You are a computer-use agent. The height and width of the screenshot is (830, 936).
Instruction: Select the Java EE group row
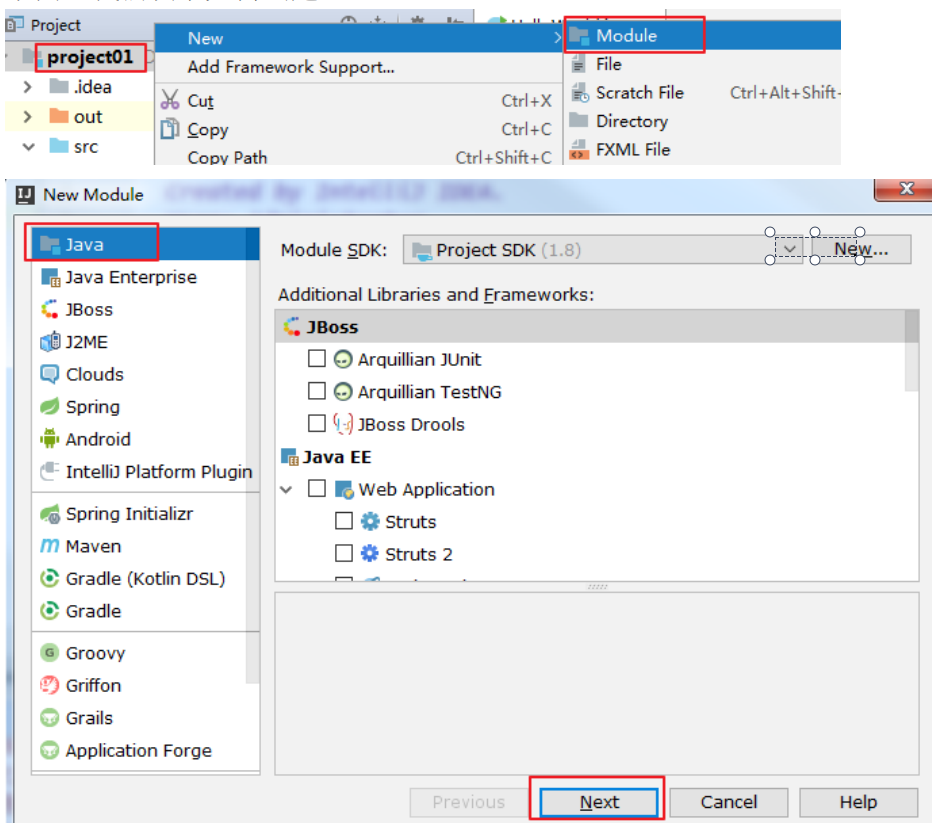[590, 457]
